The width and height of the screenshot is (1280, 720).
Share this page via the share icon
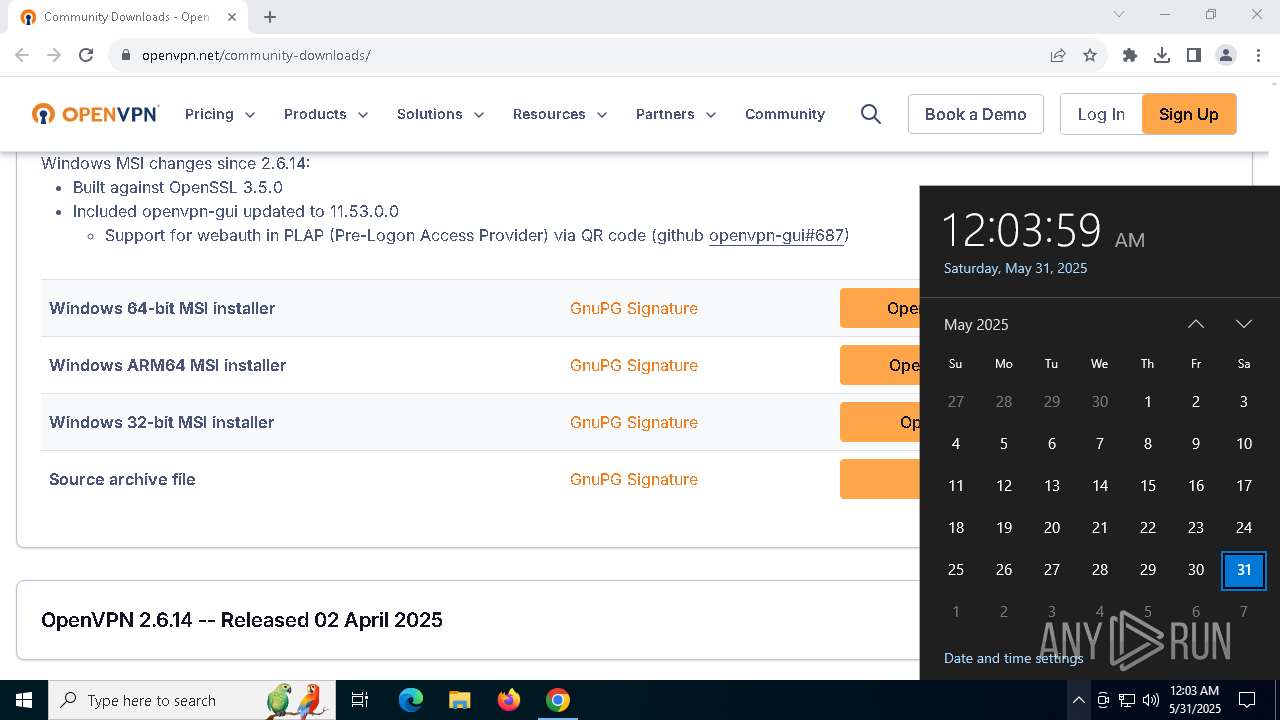click(x=1058, y=55)
